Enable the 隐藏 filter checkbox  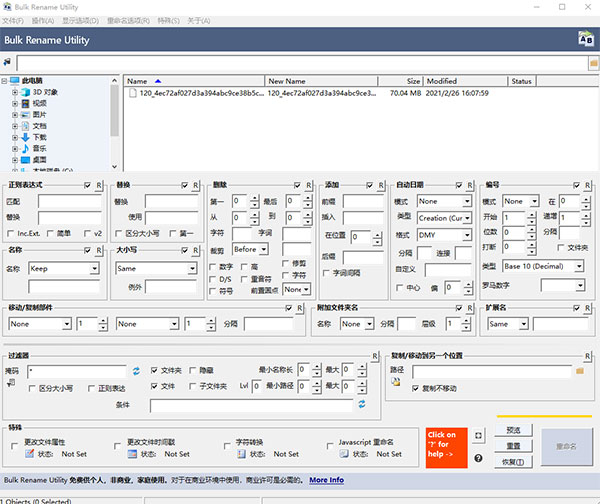tap(192, 370)
